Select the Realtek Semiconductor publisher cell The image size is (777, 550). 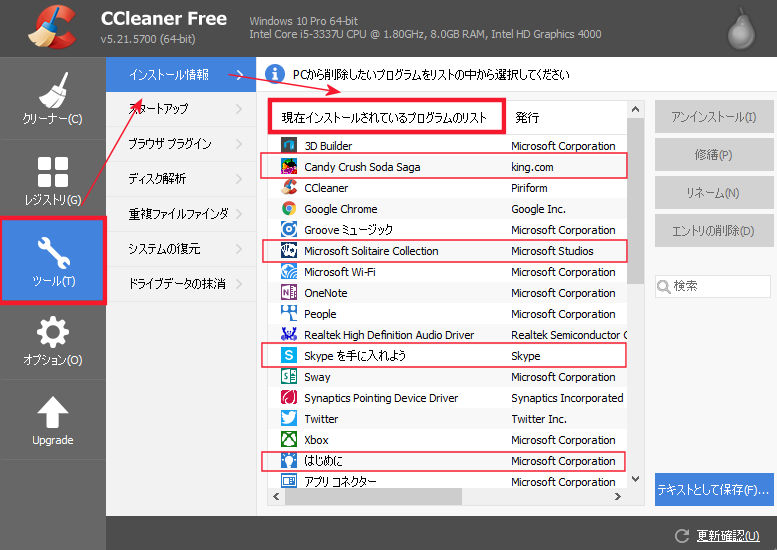[x=569, y=335]
